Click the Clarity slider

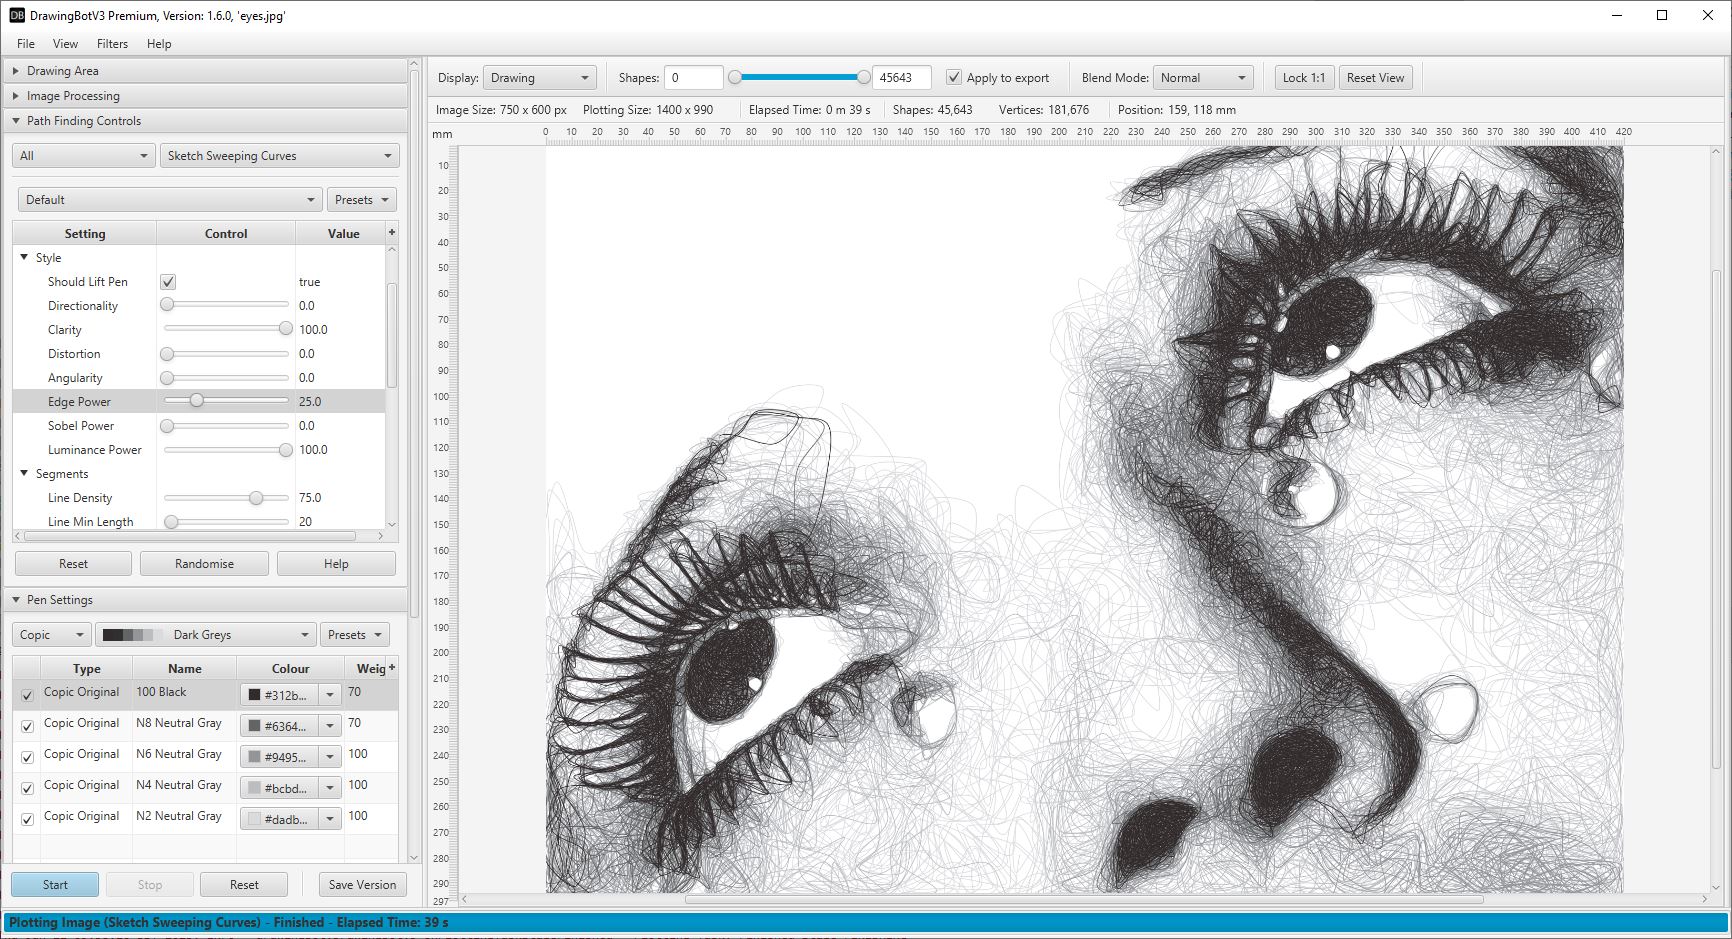pyautogui.click(x=226, y=329)
